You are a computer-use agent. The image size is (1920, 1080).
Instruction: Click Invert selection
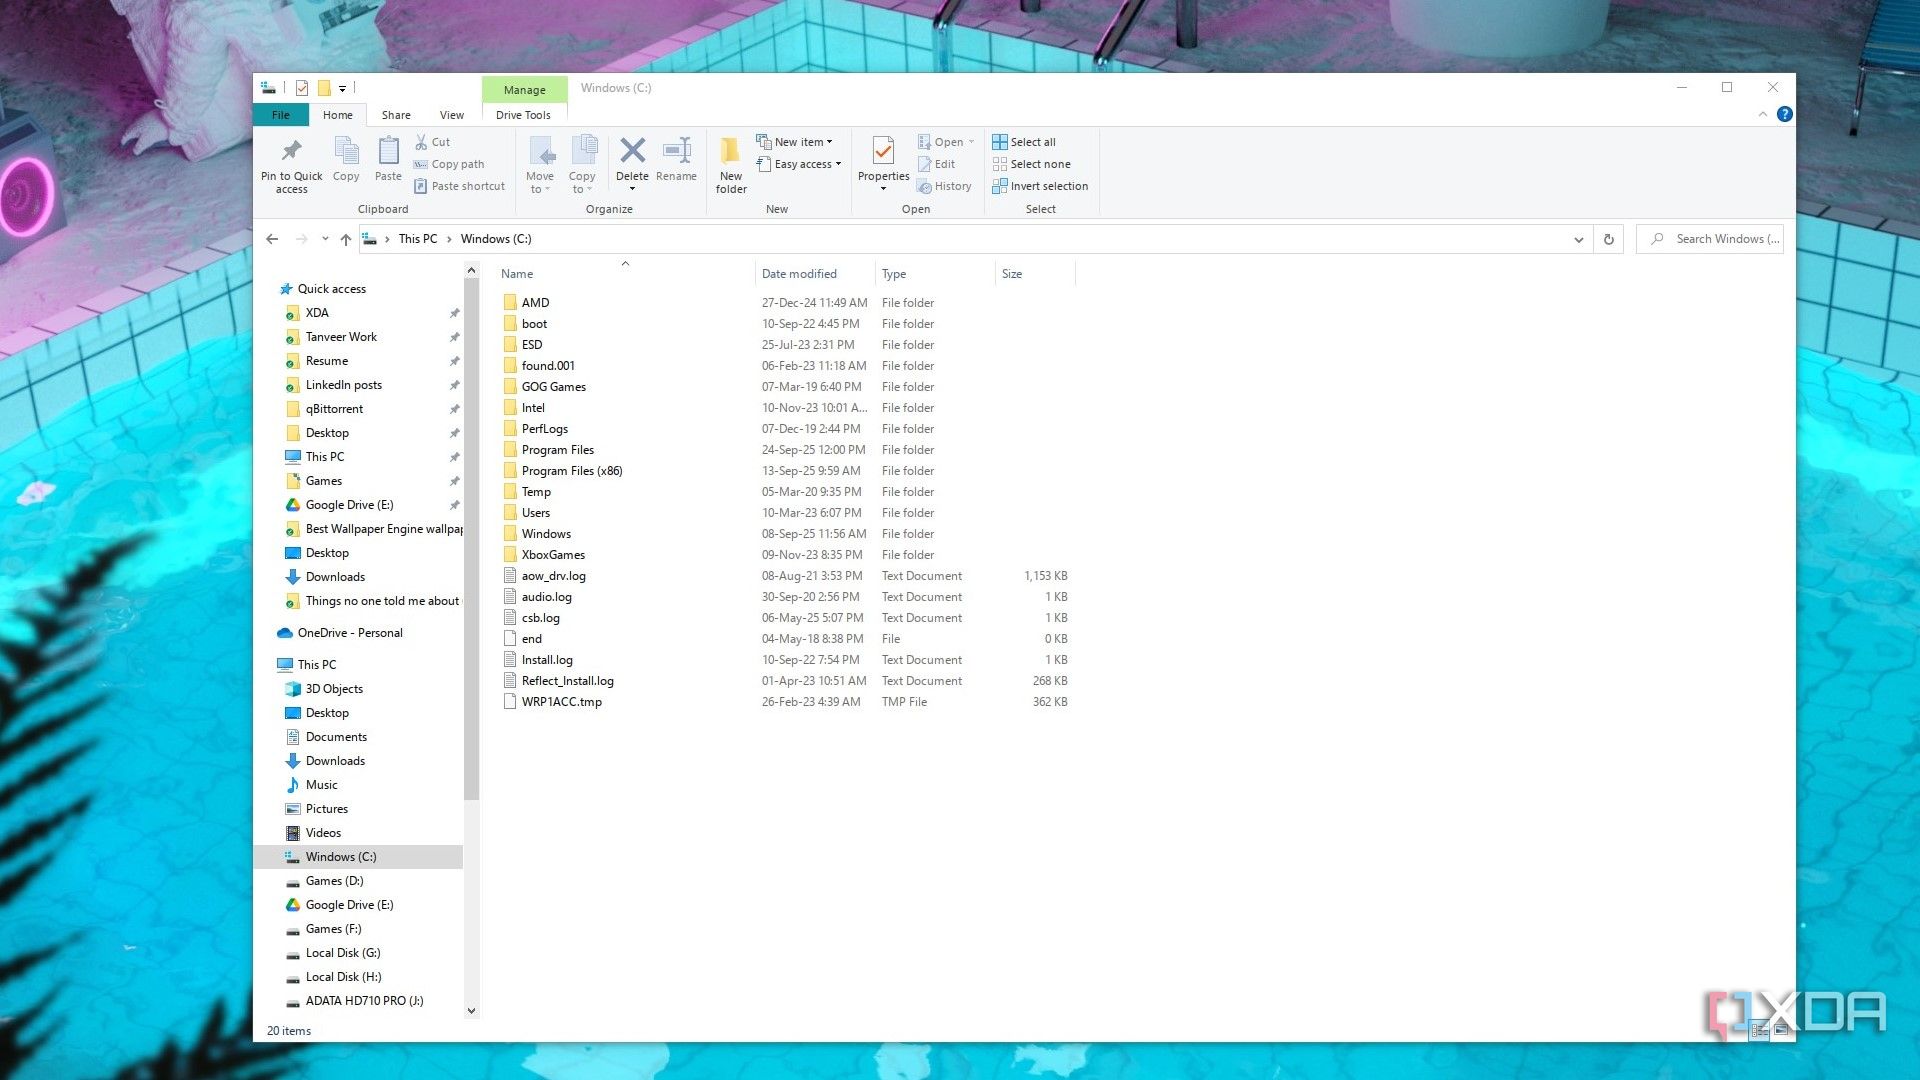1040,186
